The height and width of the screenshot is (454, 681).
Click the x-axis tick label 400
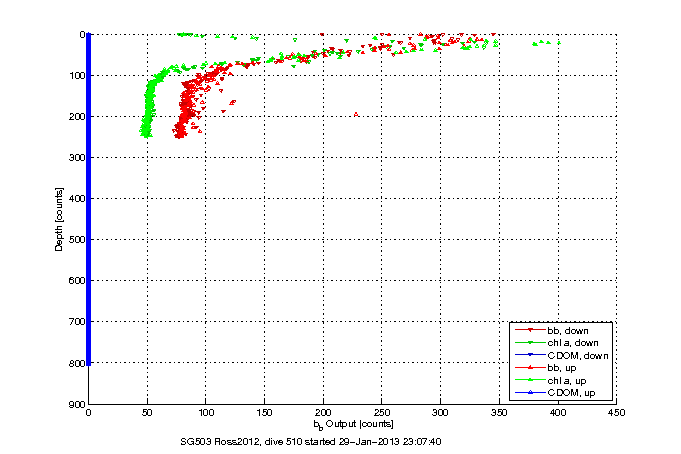pos(558,413)
